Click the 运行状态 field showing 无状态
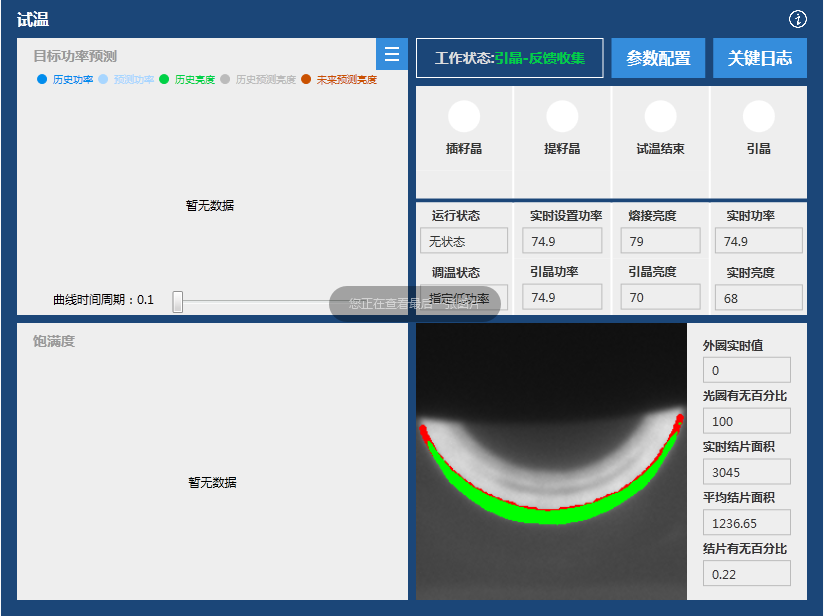The height and width of the screenshot is (616, 824). 464,241
